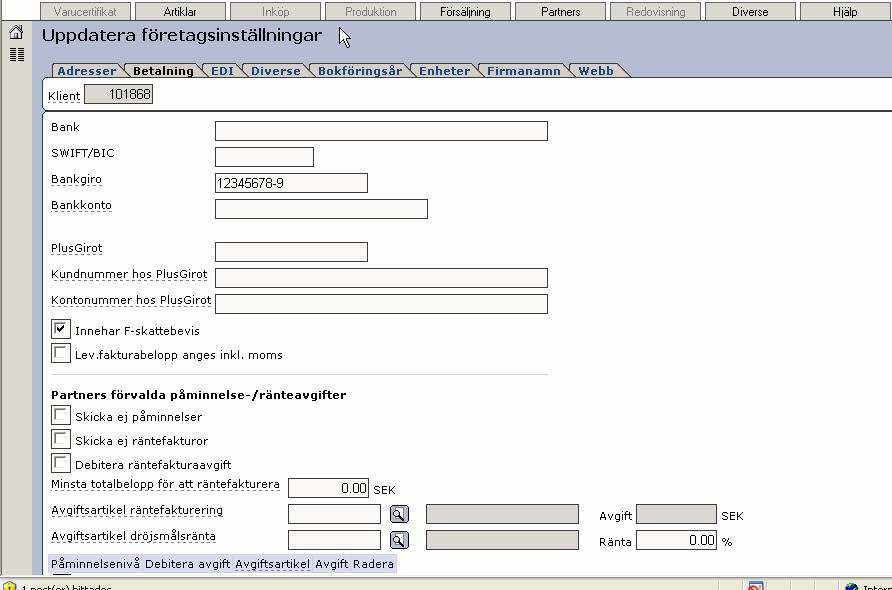The height and width of the screenshot is (590, 892).
Task: Switch to the Adresser tab
Action: (x=86, y=71)
